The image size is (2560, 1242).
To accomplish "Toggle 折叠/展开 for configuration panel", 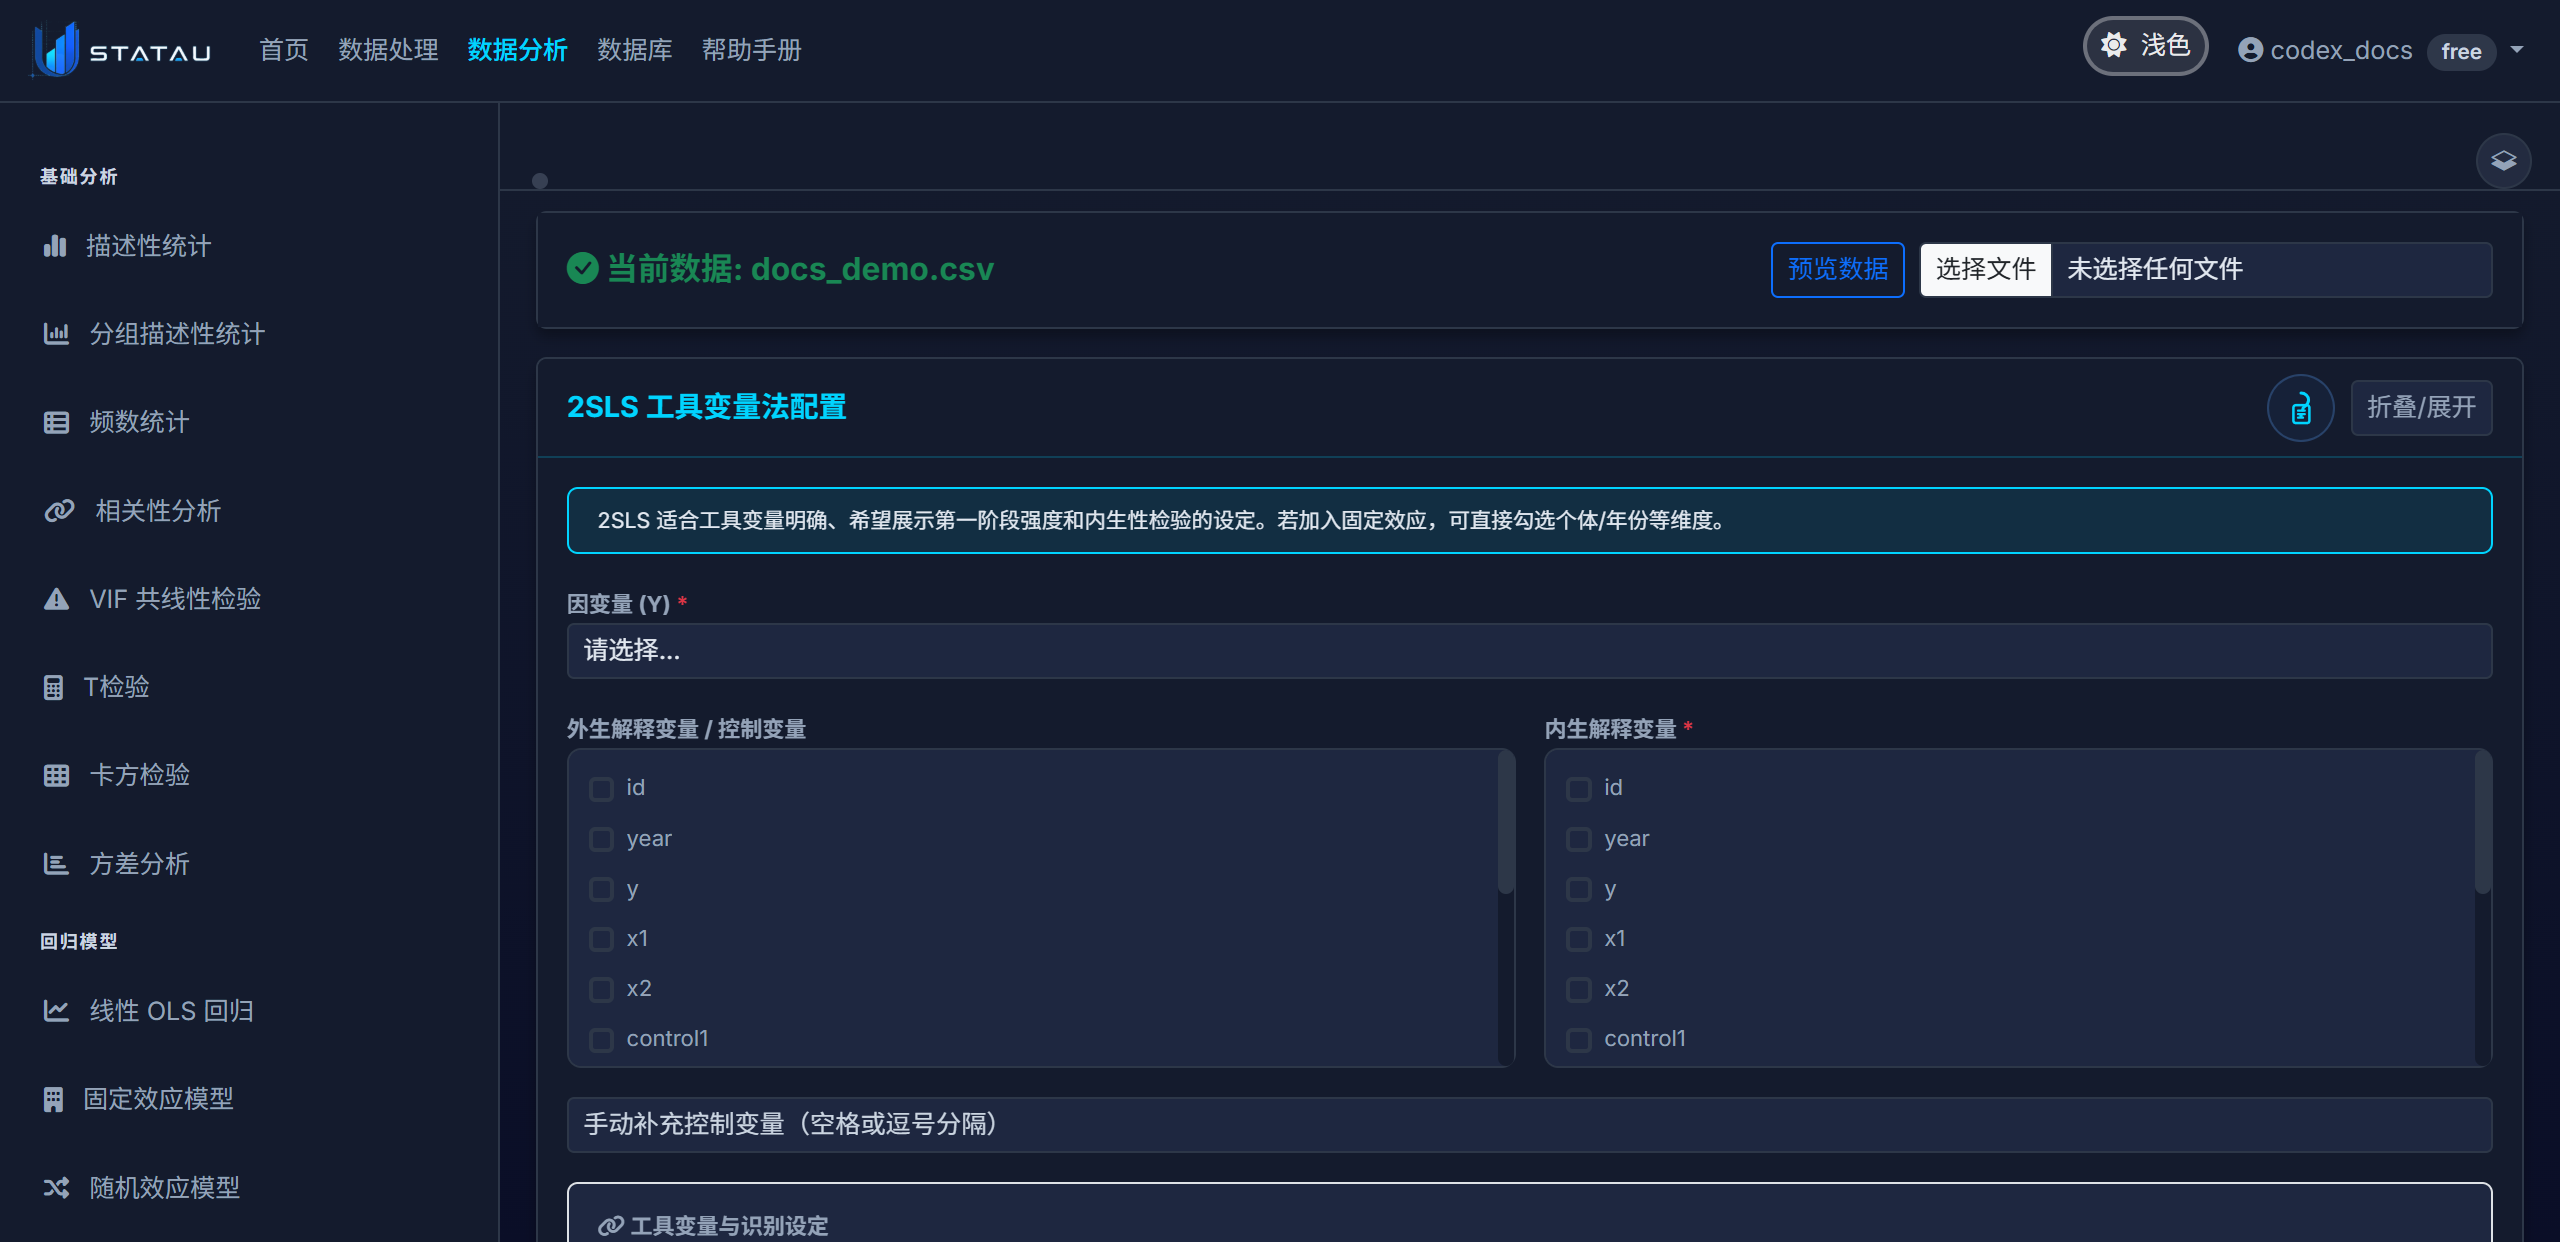I will [x=2421, y=408].
